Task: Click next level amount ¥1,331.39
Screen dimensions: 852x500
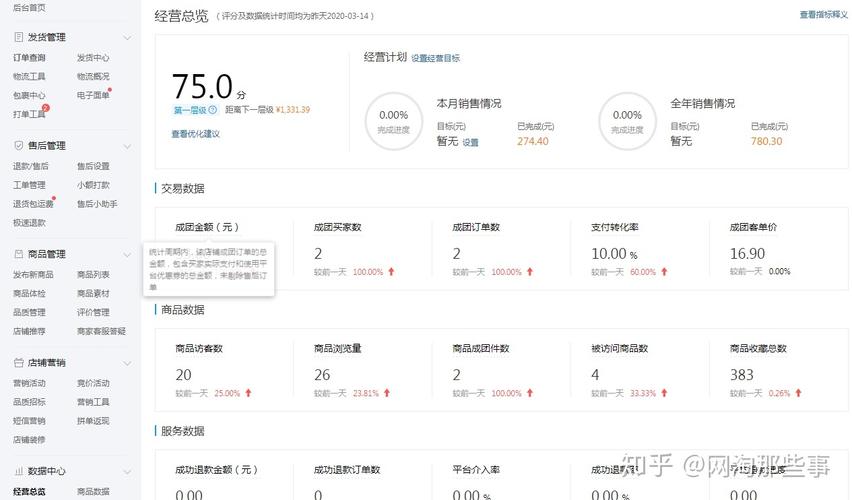Action: point(293,110)
